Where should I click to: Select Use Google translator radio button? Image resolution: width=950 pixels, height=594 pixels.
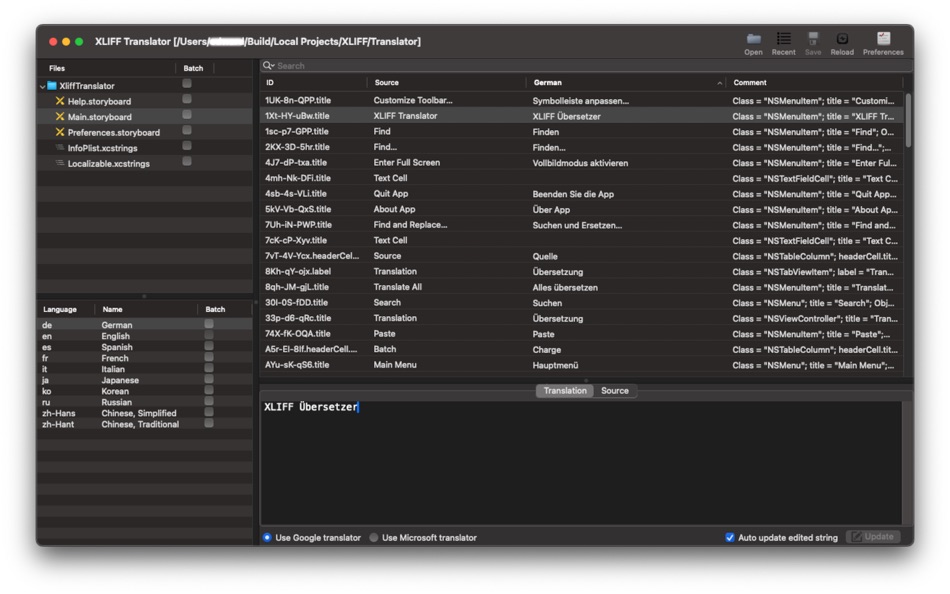click(x=267, y=538)
